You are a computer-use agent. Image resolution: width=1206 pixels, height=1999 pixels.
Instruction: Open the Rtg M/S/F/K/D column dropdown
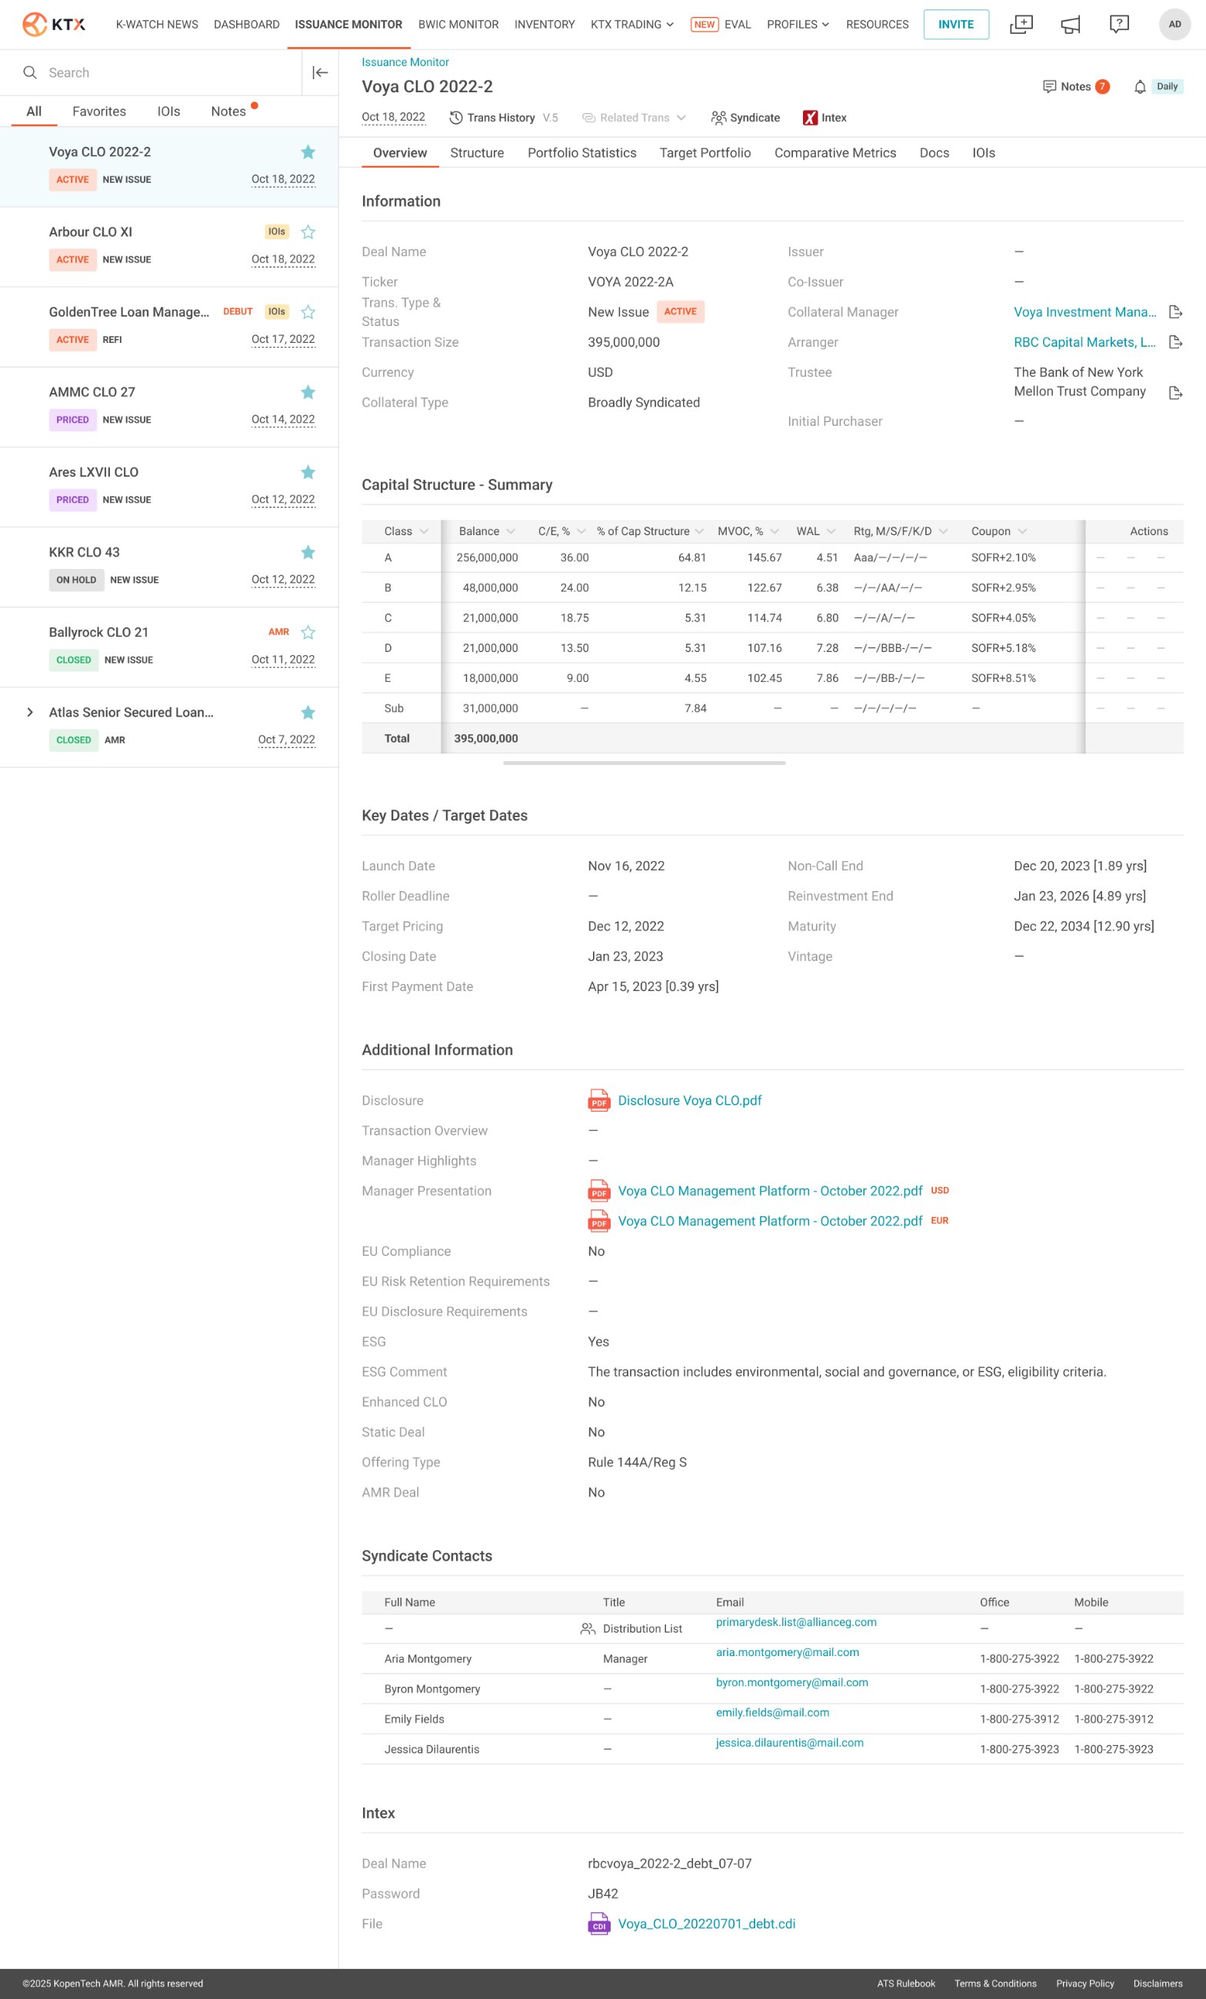(x=944, y=531)
